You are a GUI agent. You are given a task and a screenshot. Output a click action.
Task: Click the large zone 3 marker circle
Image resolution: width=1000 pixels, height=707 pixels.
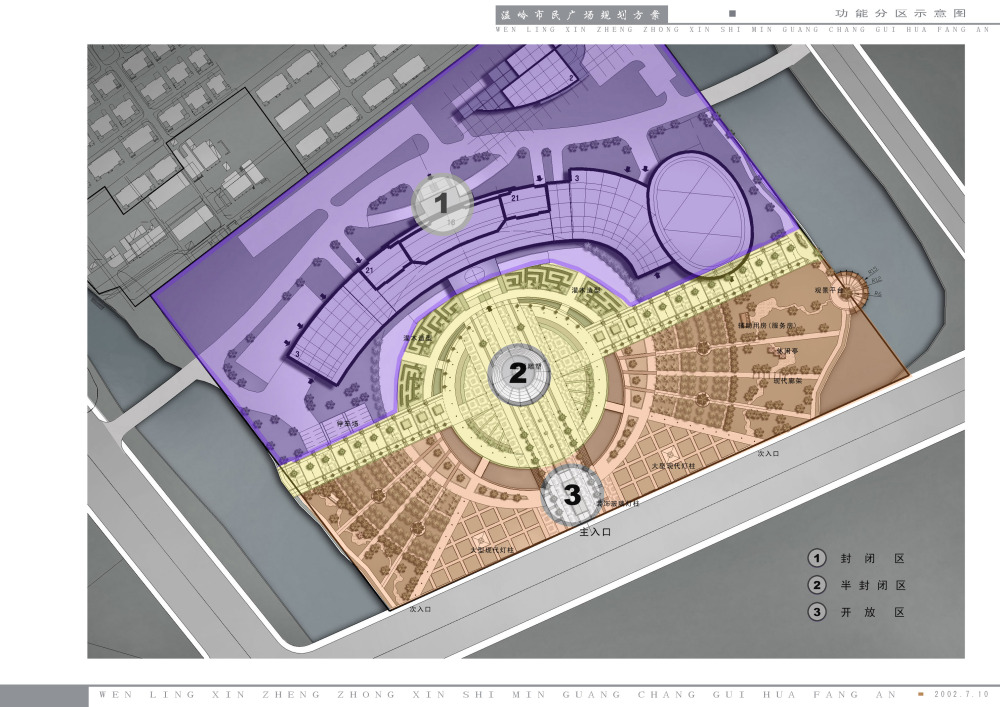click(x=572, y=495)
